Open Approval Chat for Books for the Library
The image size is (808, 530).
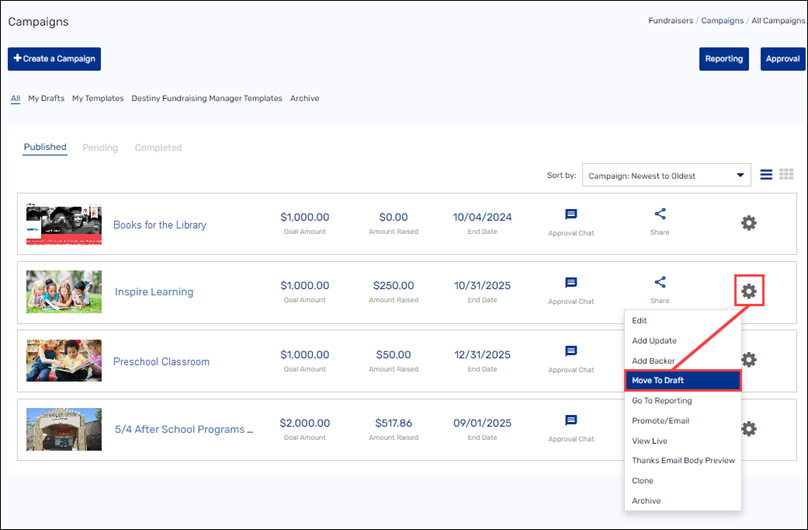tap(571, 215)
